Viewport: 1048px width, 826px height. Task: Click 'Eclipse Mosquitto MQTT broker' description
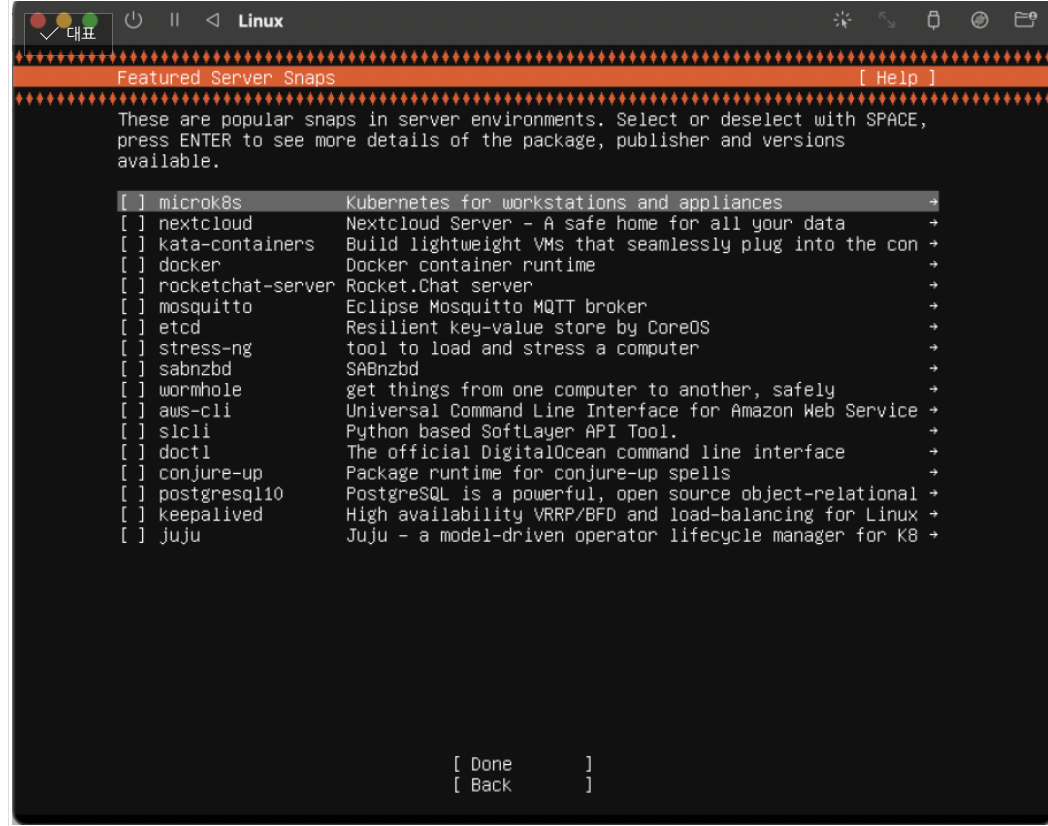[497, 307]
